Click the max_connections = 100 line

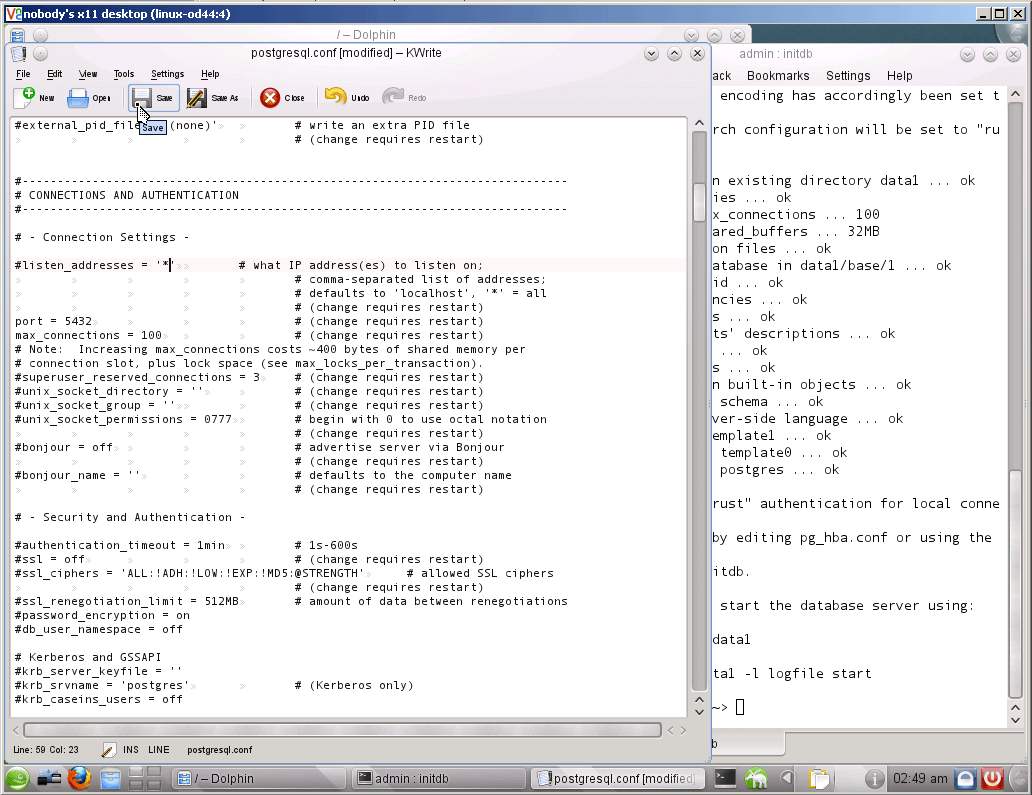pos(88,335)
